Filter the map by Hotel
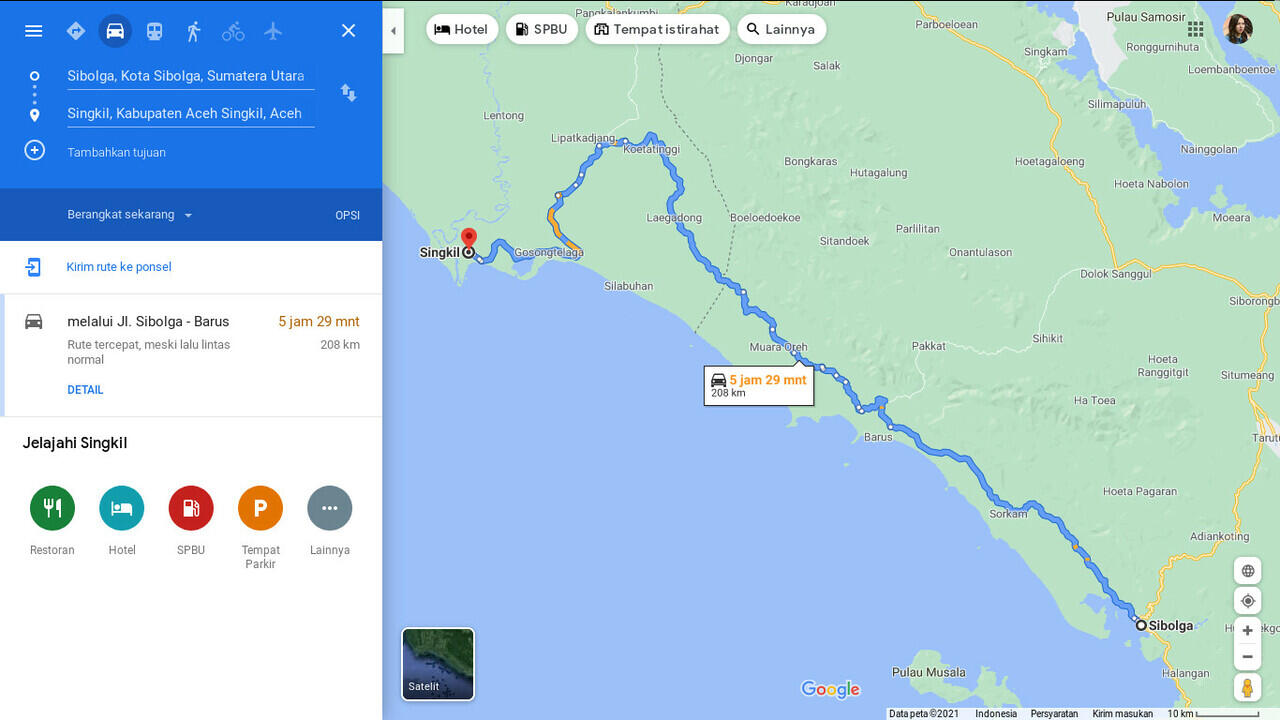 (461, 29)
